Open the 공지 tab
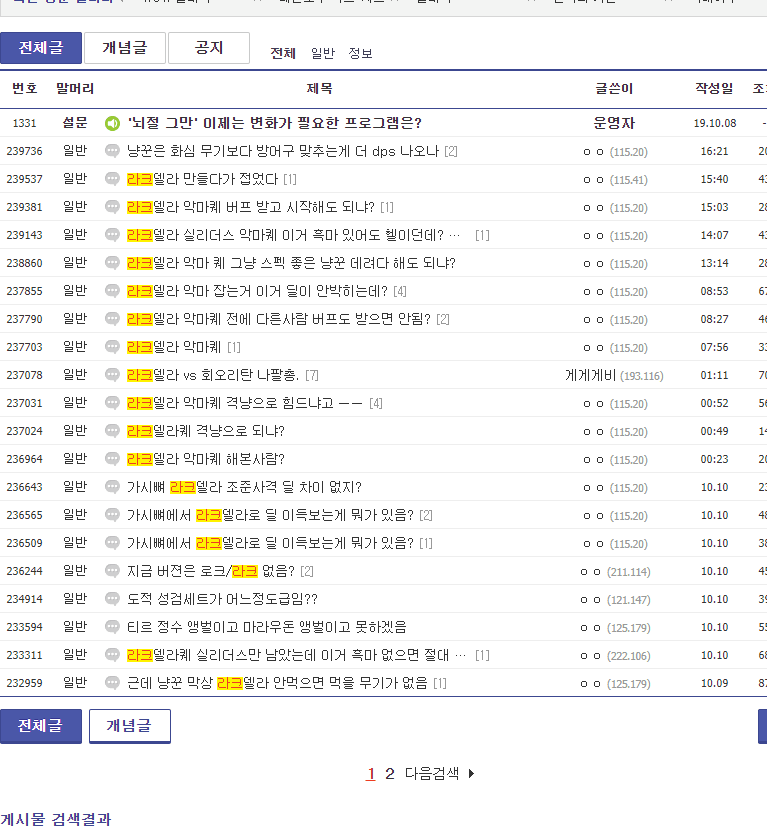This screenshot has height=828, width=767. point(208,48)
